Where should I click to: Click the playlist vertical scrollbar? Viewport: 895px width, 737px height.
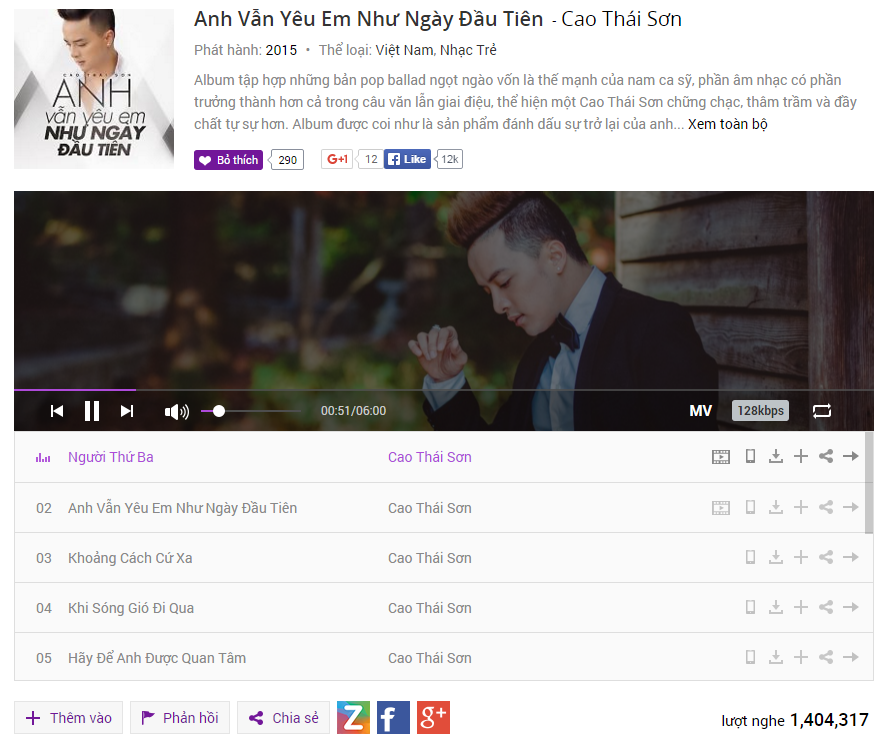pyautogui.click(x=869, y=483)
